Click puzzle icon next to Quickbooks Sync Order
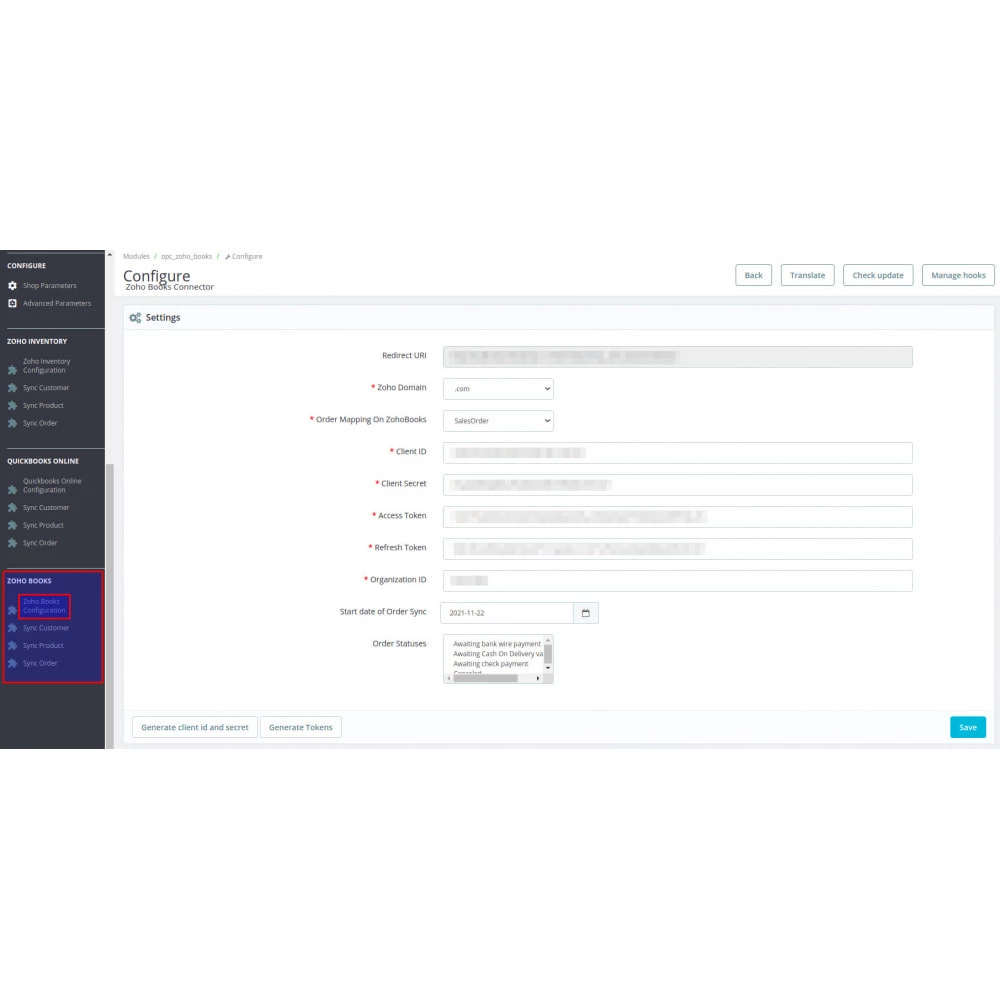1000x1000 pixels. [12, 543]
